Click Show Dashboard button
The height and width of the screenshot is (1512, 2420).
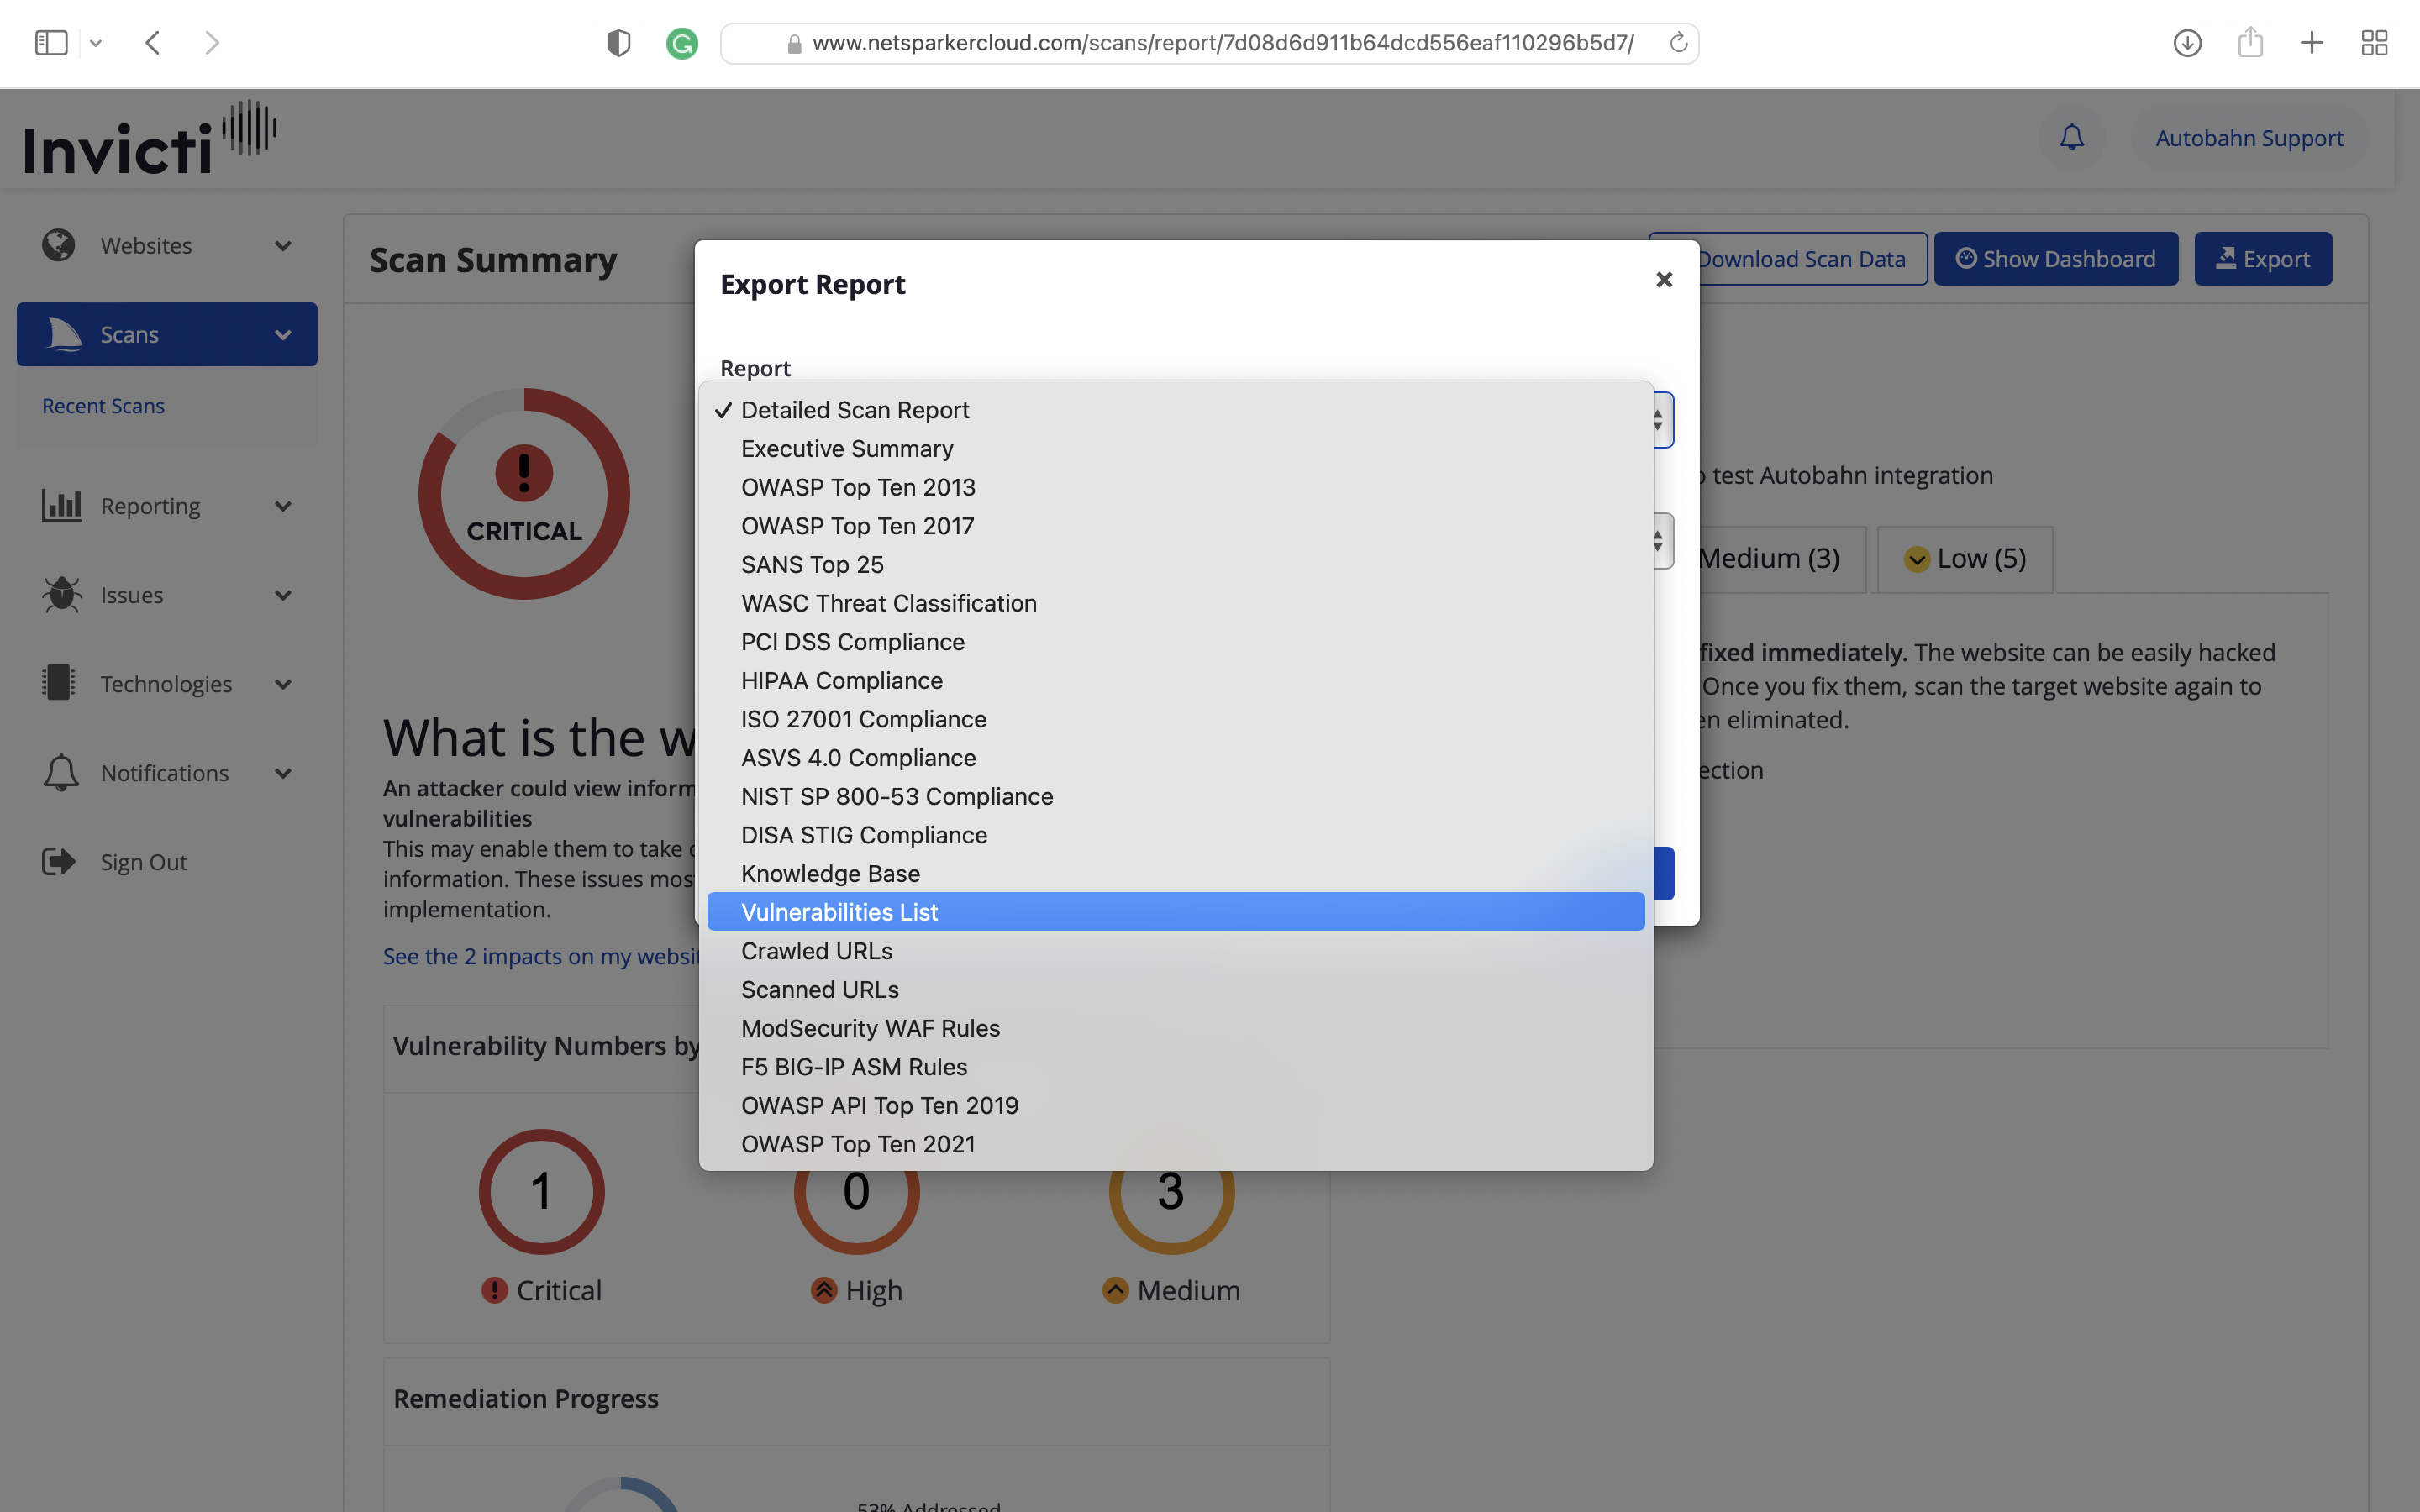[x=2056, y=259]
